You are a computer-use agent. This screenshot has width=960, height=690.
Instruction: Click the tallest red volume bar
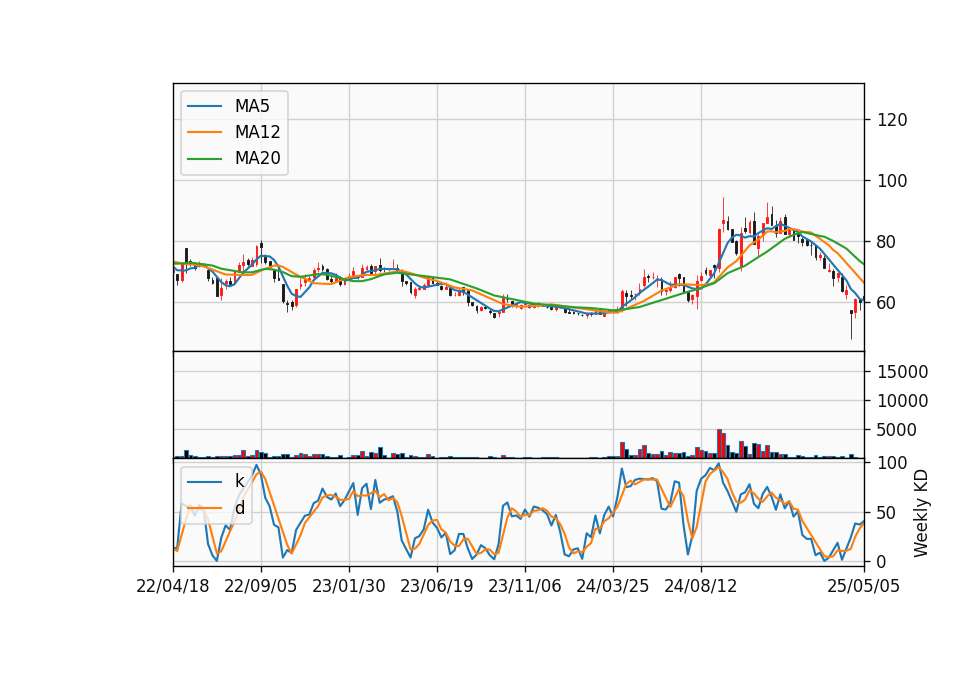tap(719, 444)
